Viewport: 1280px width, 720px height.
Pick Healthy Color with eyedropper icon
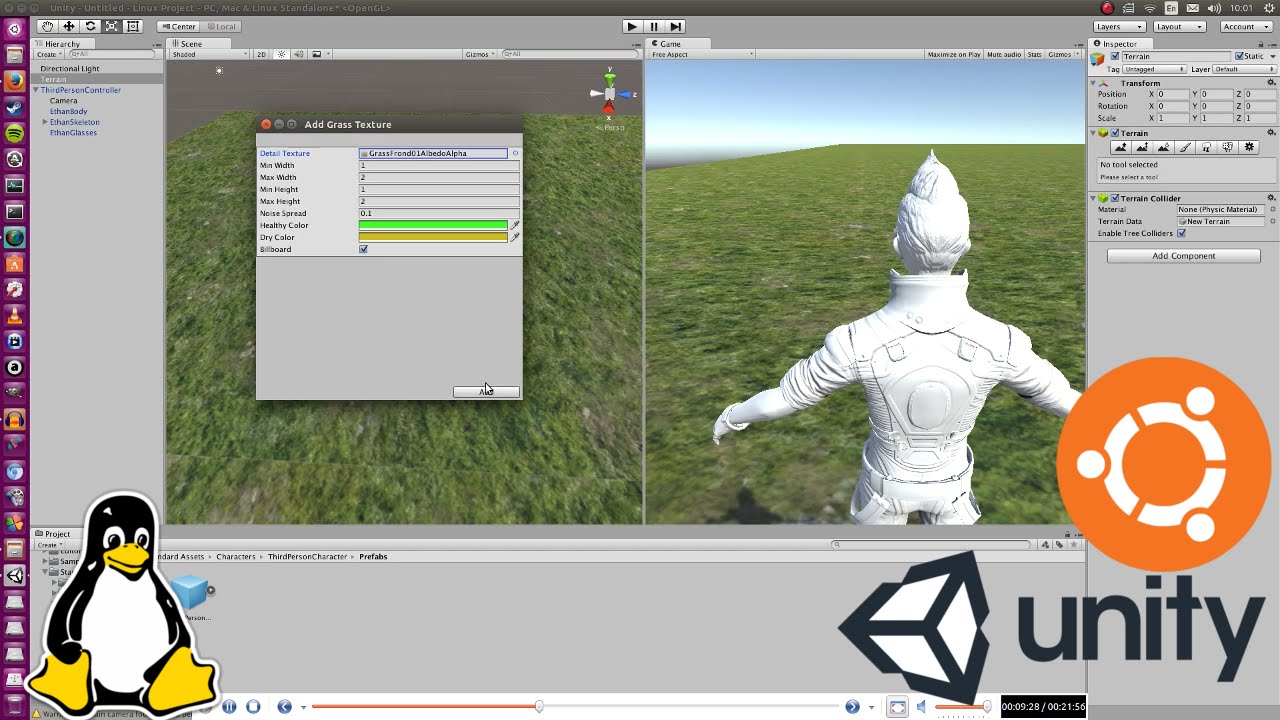515,225
